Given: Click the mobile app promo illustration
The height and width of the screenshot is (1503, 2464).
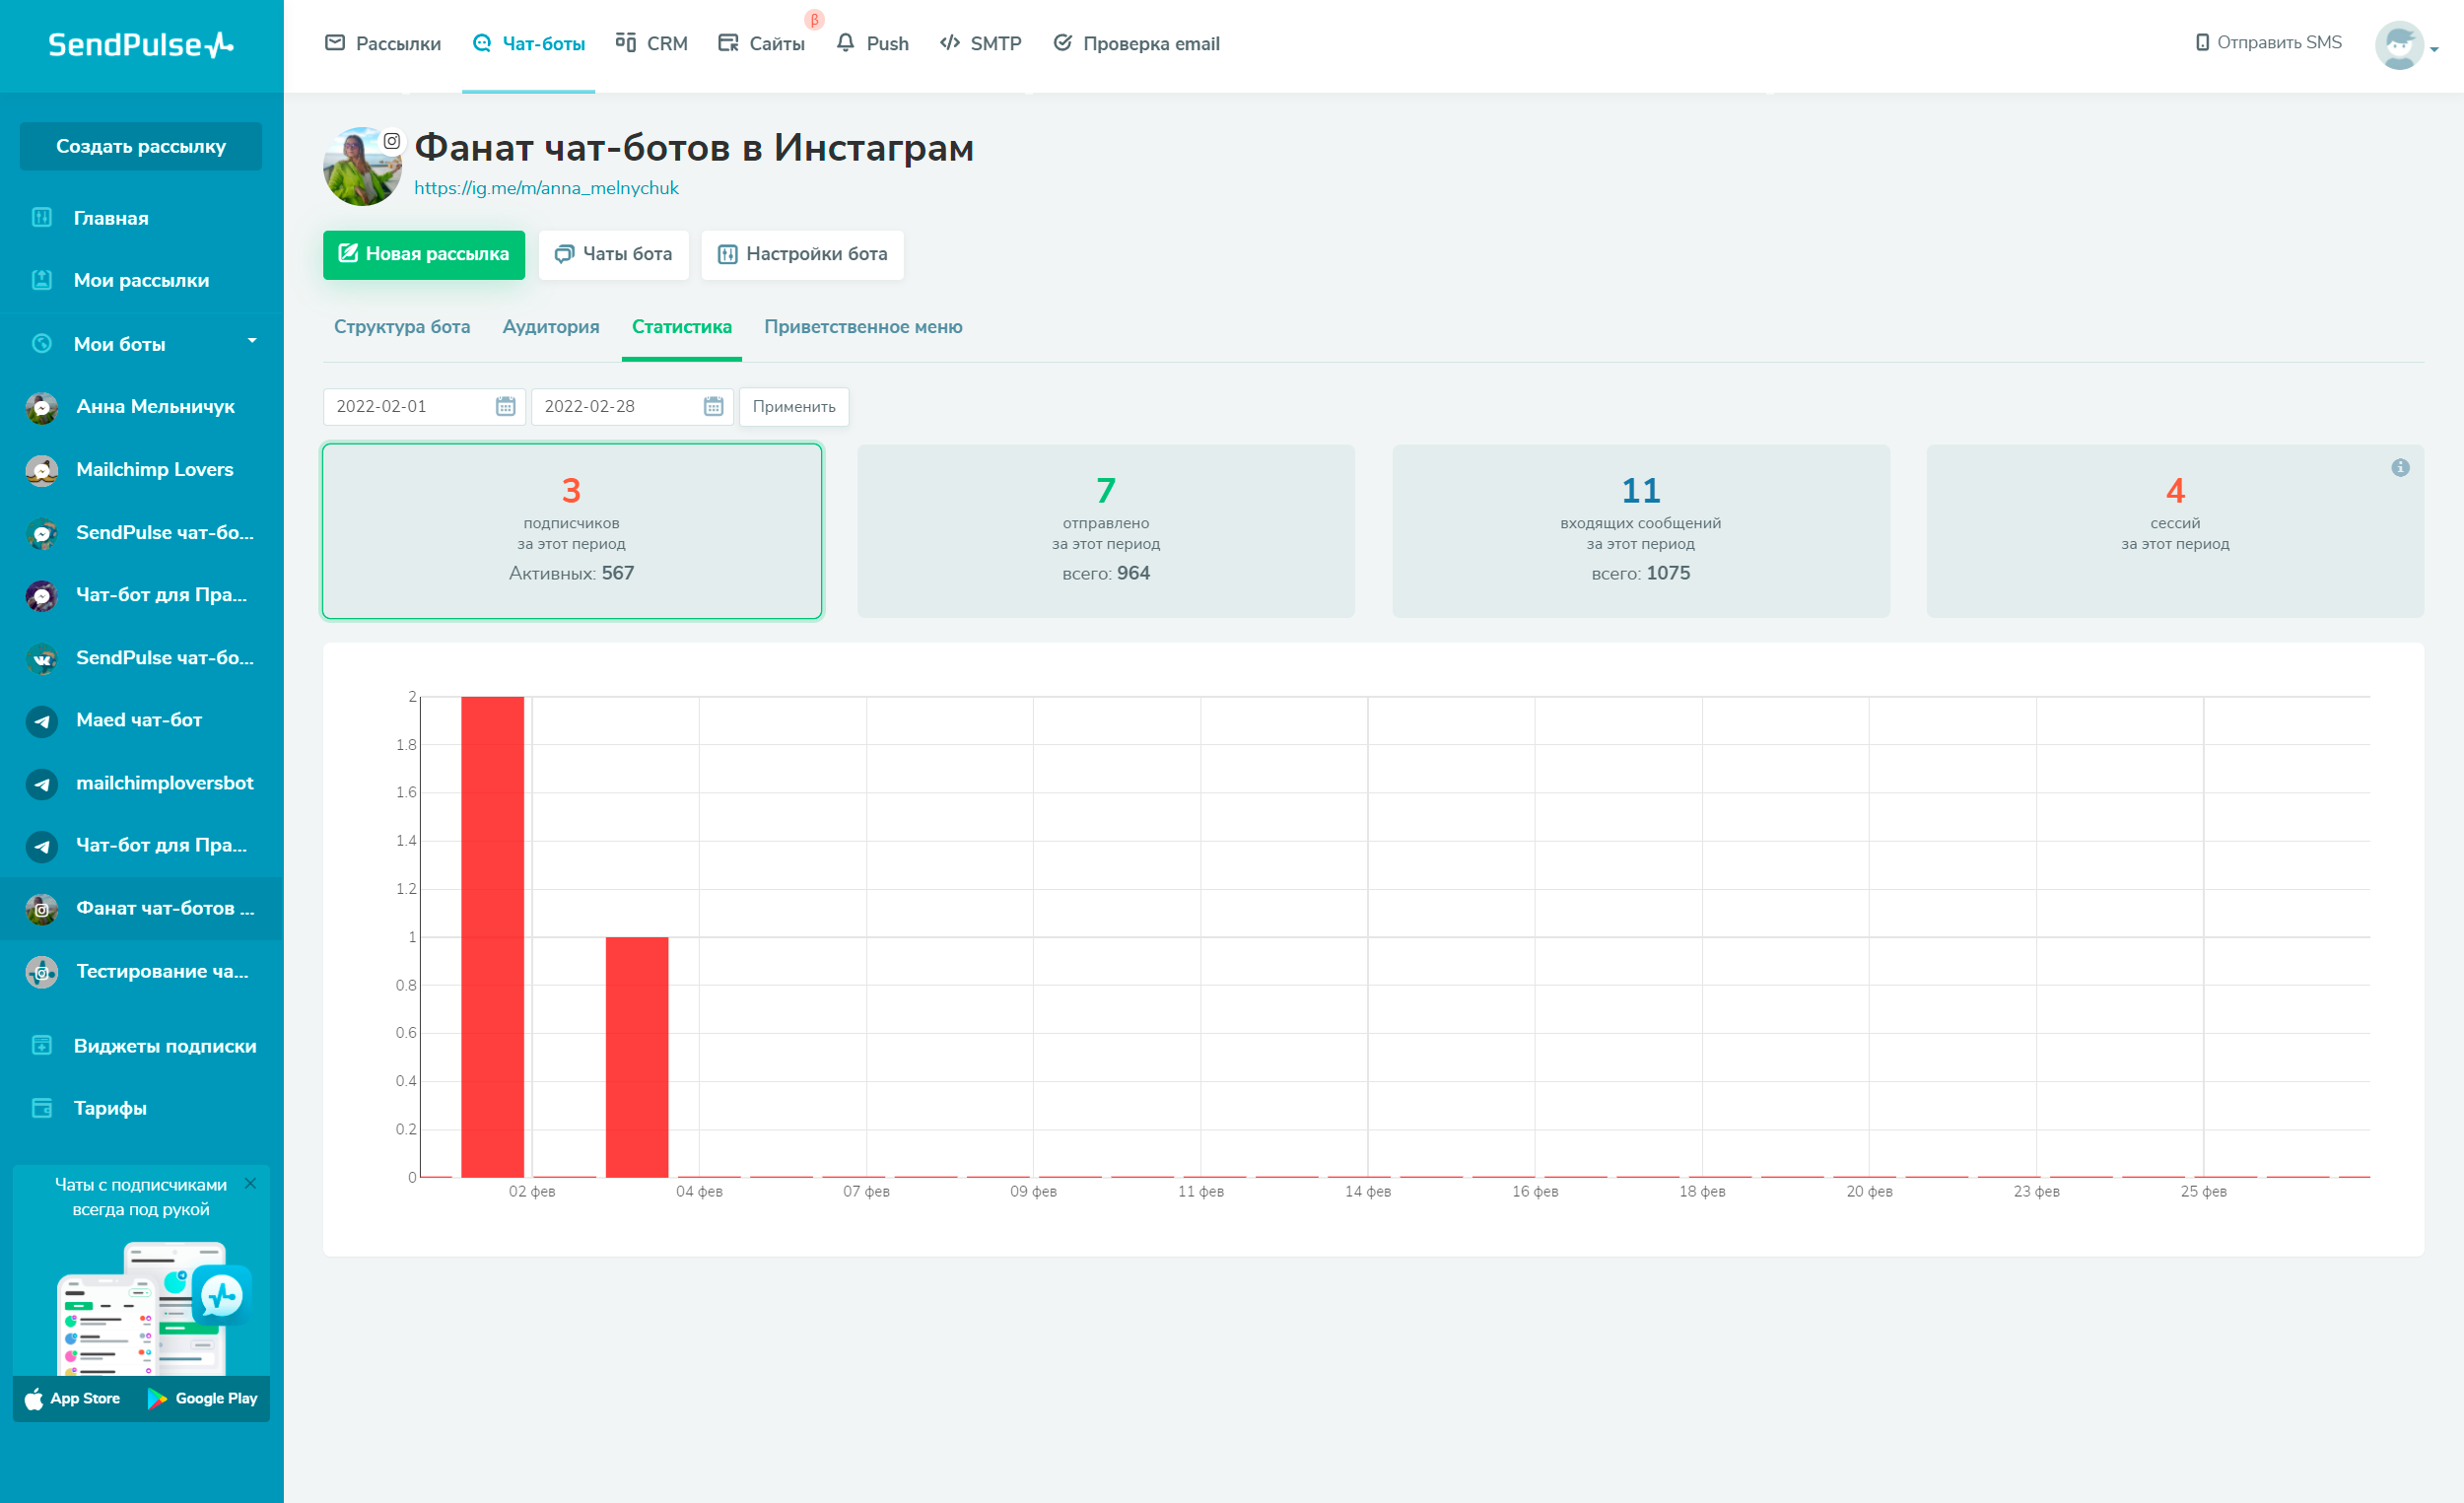Looking at the screenshot, I should pyautogui.click(x=153, y=1308).
